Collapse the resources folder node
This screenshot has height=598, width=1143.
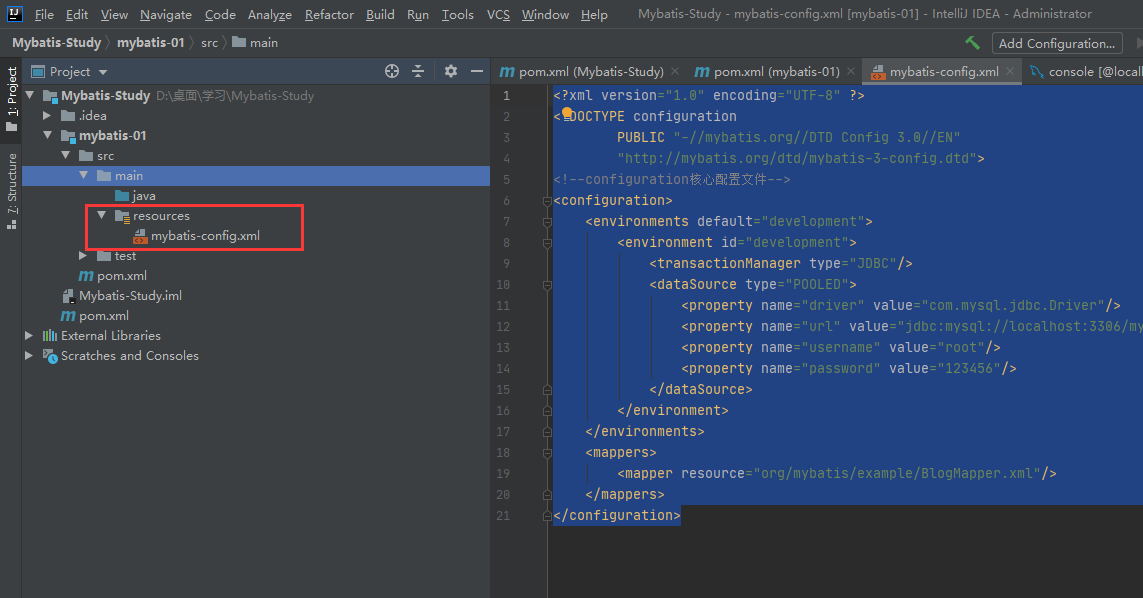coord(102,215)
